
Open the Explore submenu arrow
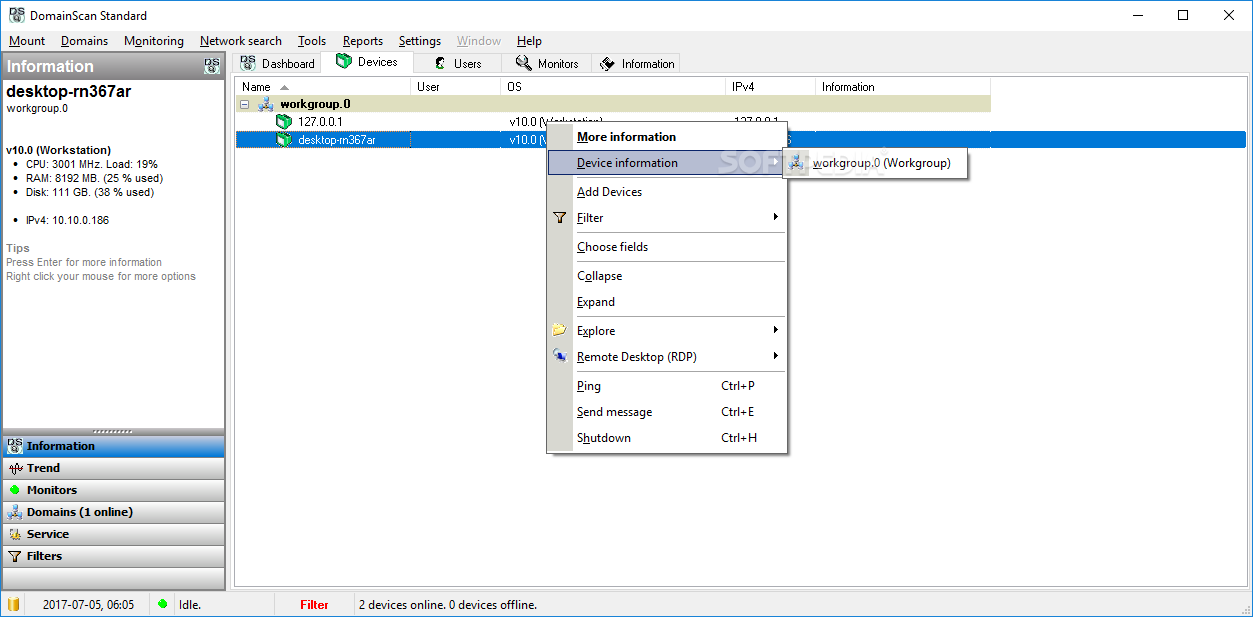pyautogui.click(x=775, y=330)
